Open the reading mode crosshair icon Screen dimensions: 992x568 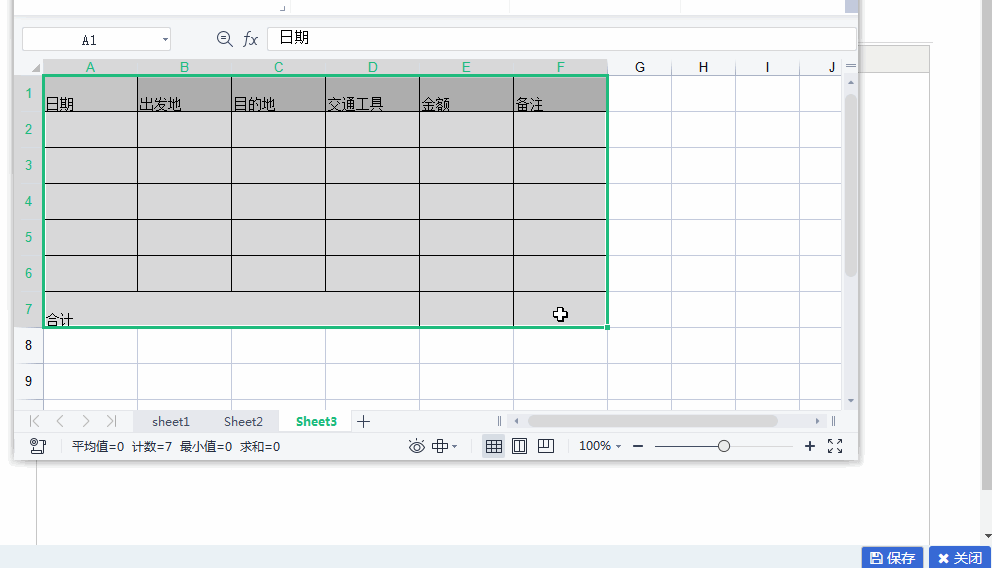(440, 447)
